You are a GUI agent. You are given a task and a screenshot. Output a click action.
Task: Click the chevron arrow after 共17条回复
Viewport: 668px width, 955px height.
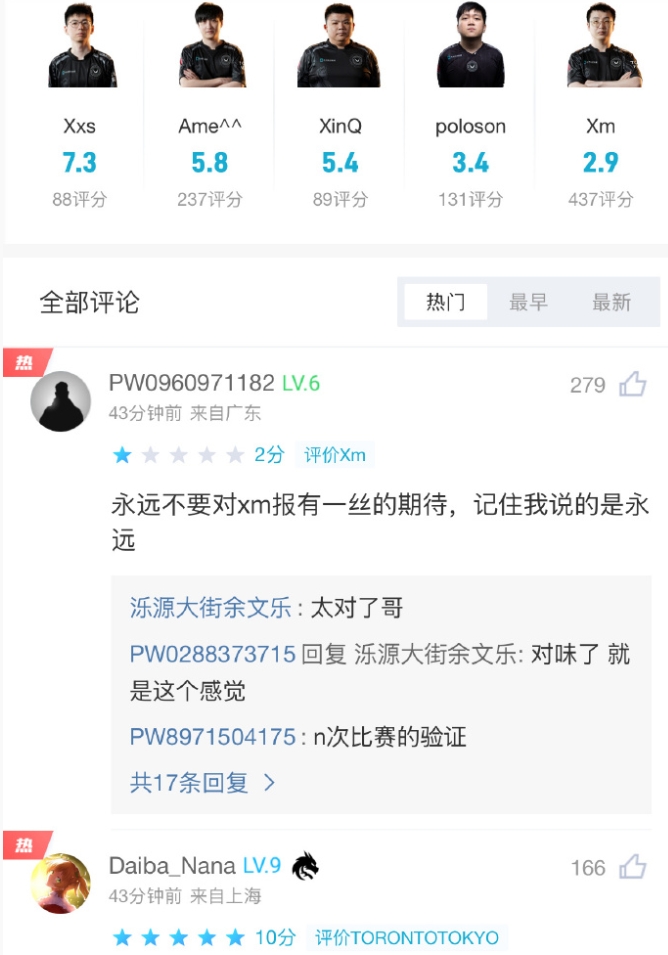coord(269,782)
